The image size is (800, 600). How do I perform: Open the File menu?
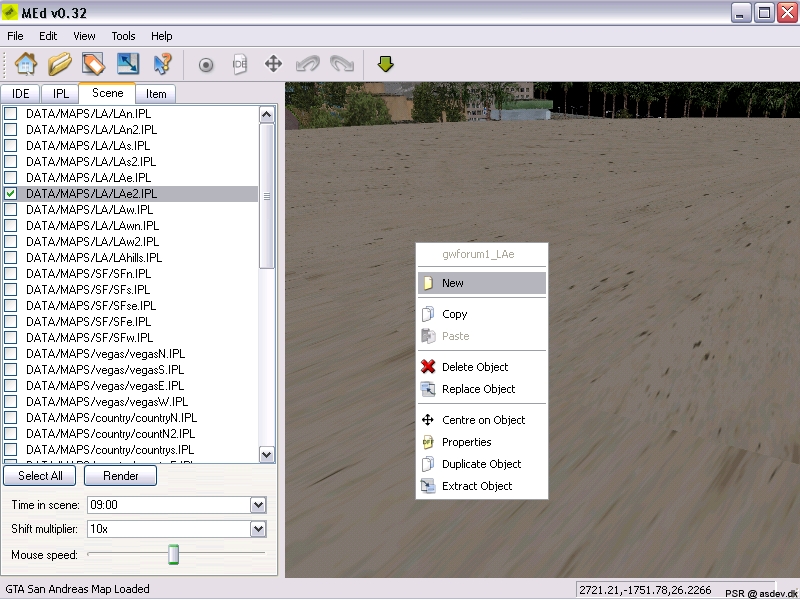pyautogui.click(x=15, y=36)
